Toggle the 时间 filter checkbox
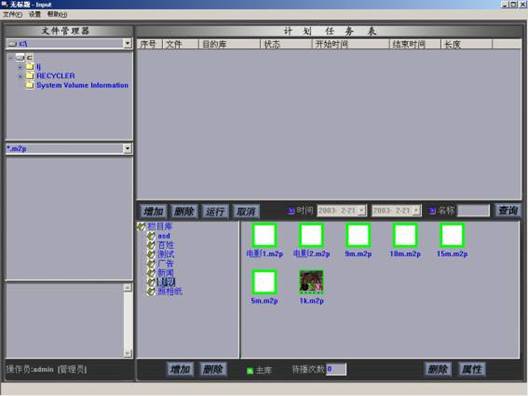 coord(292,211)
